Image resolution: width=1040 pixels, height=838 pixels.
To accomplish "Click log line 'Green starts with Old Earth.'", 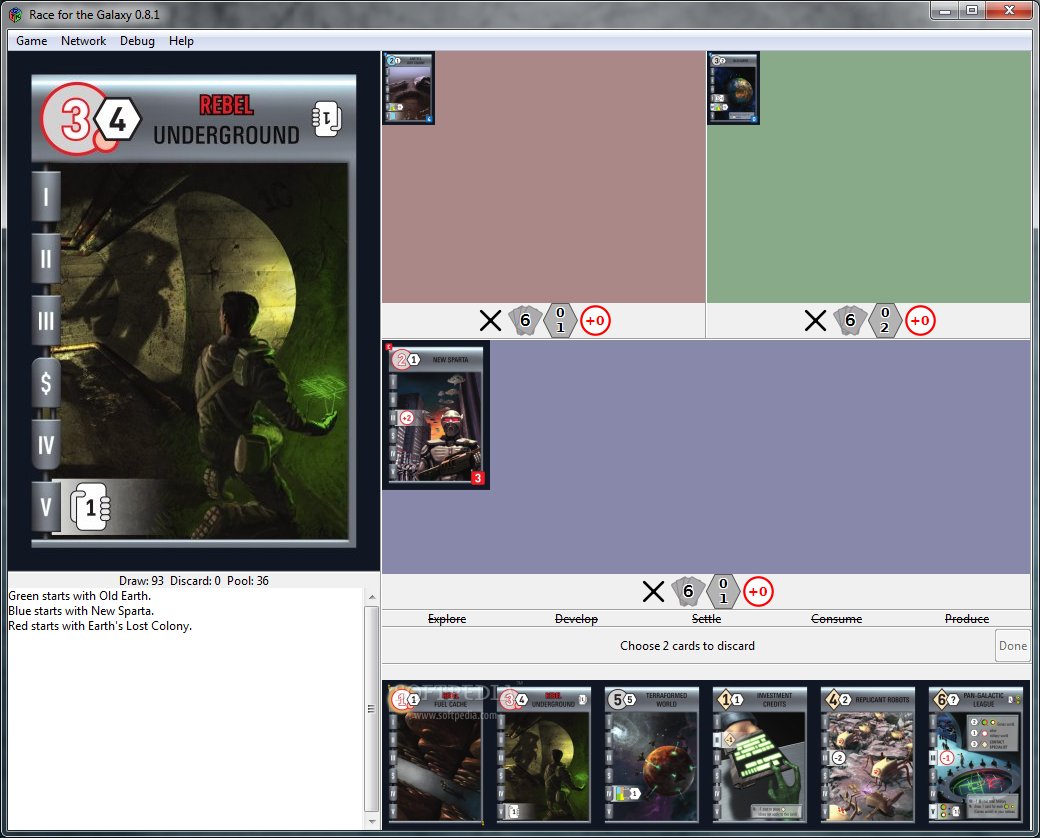I will pos(80,596).
